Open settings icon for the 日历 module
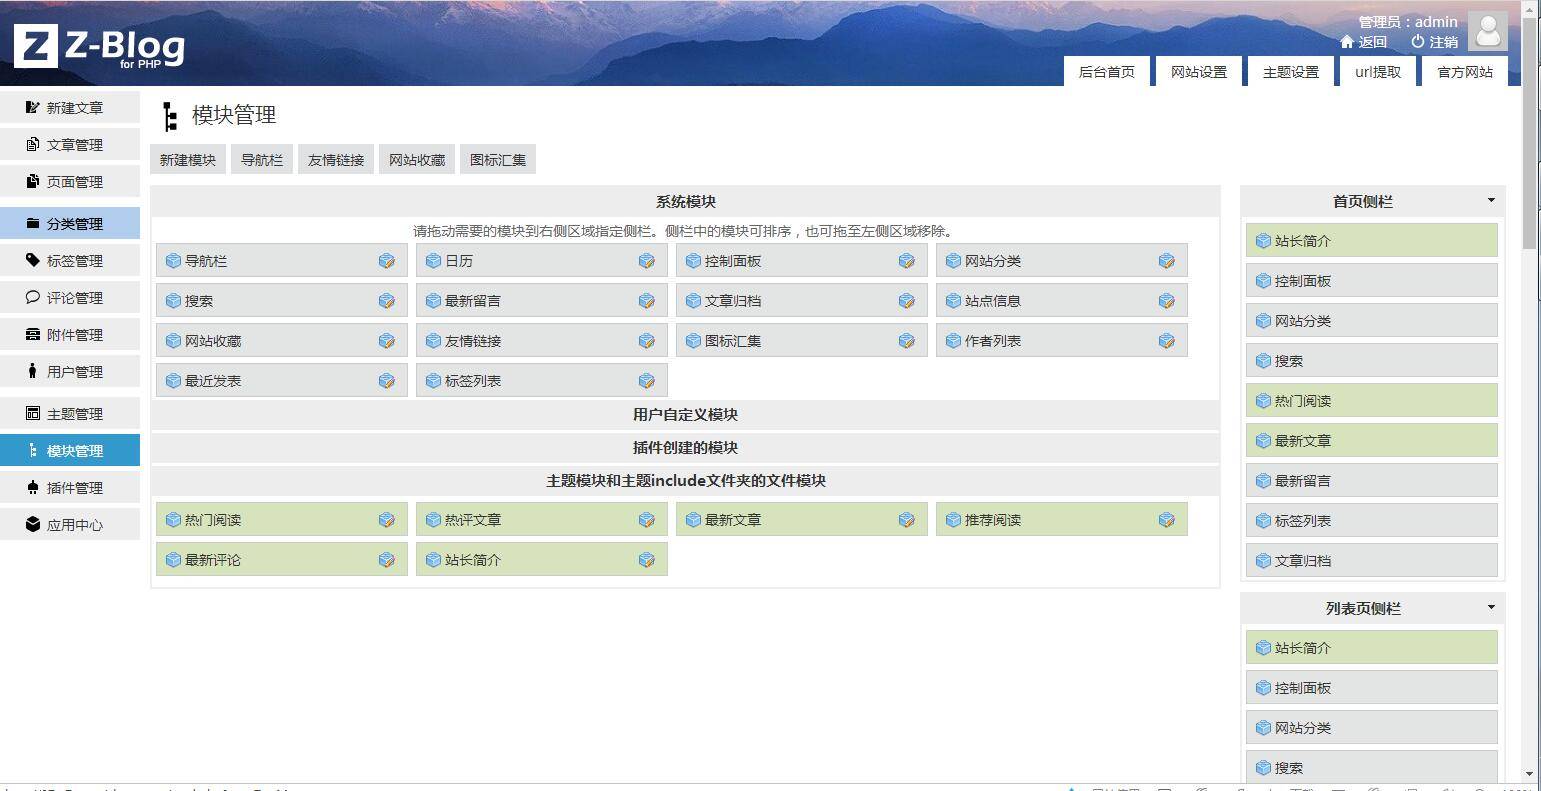Image resolution: width=1541 pixels, height=791 pixels. 647,260
